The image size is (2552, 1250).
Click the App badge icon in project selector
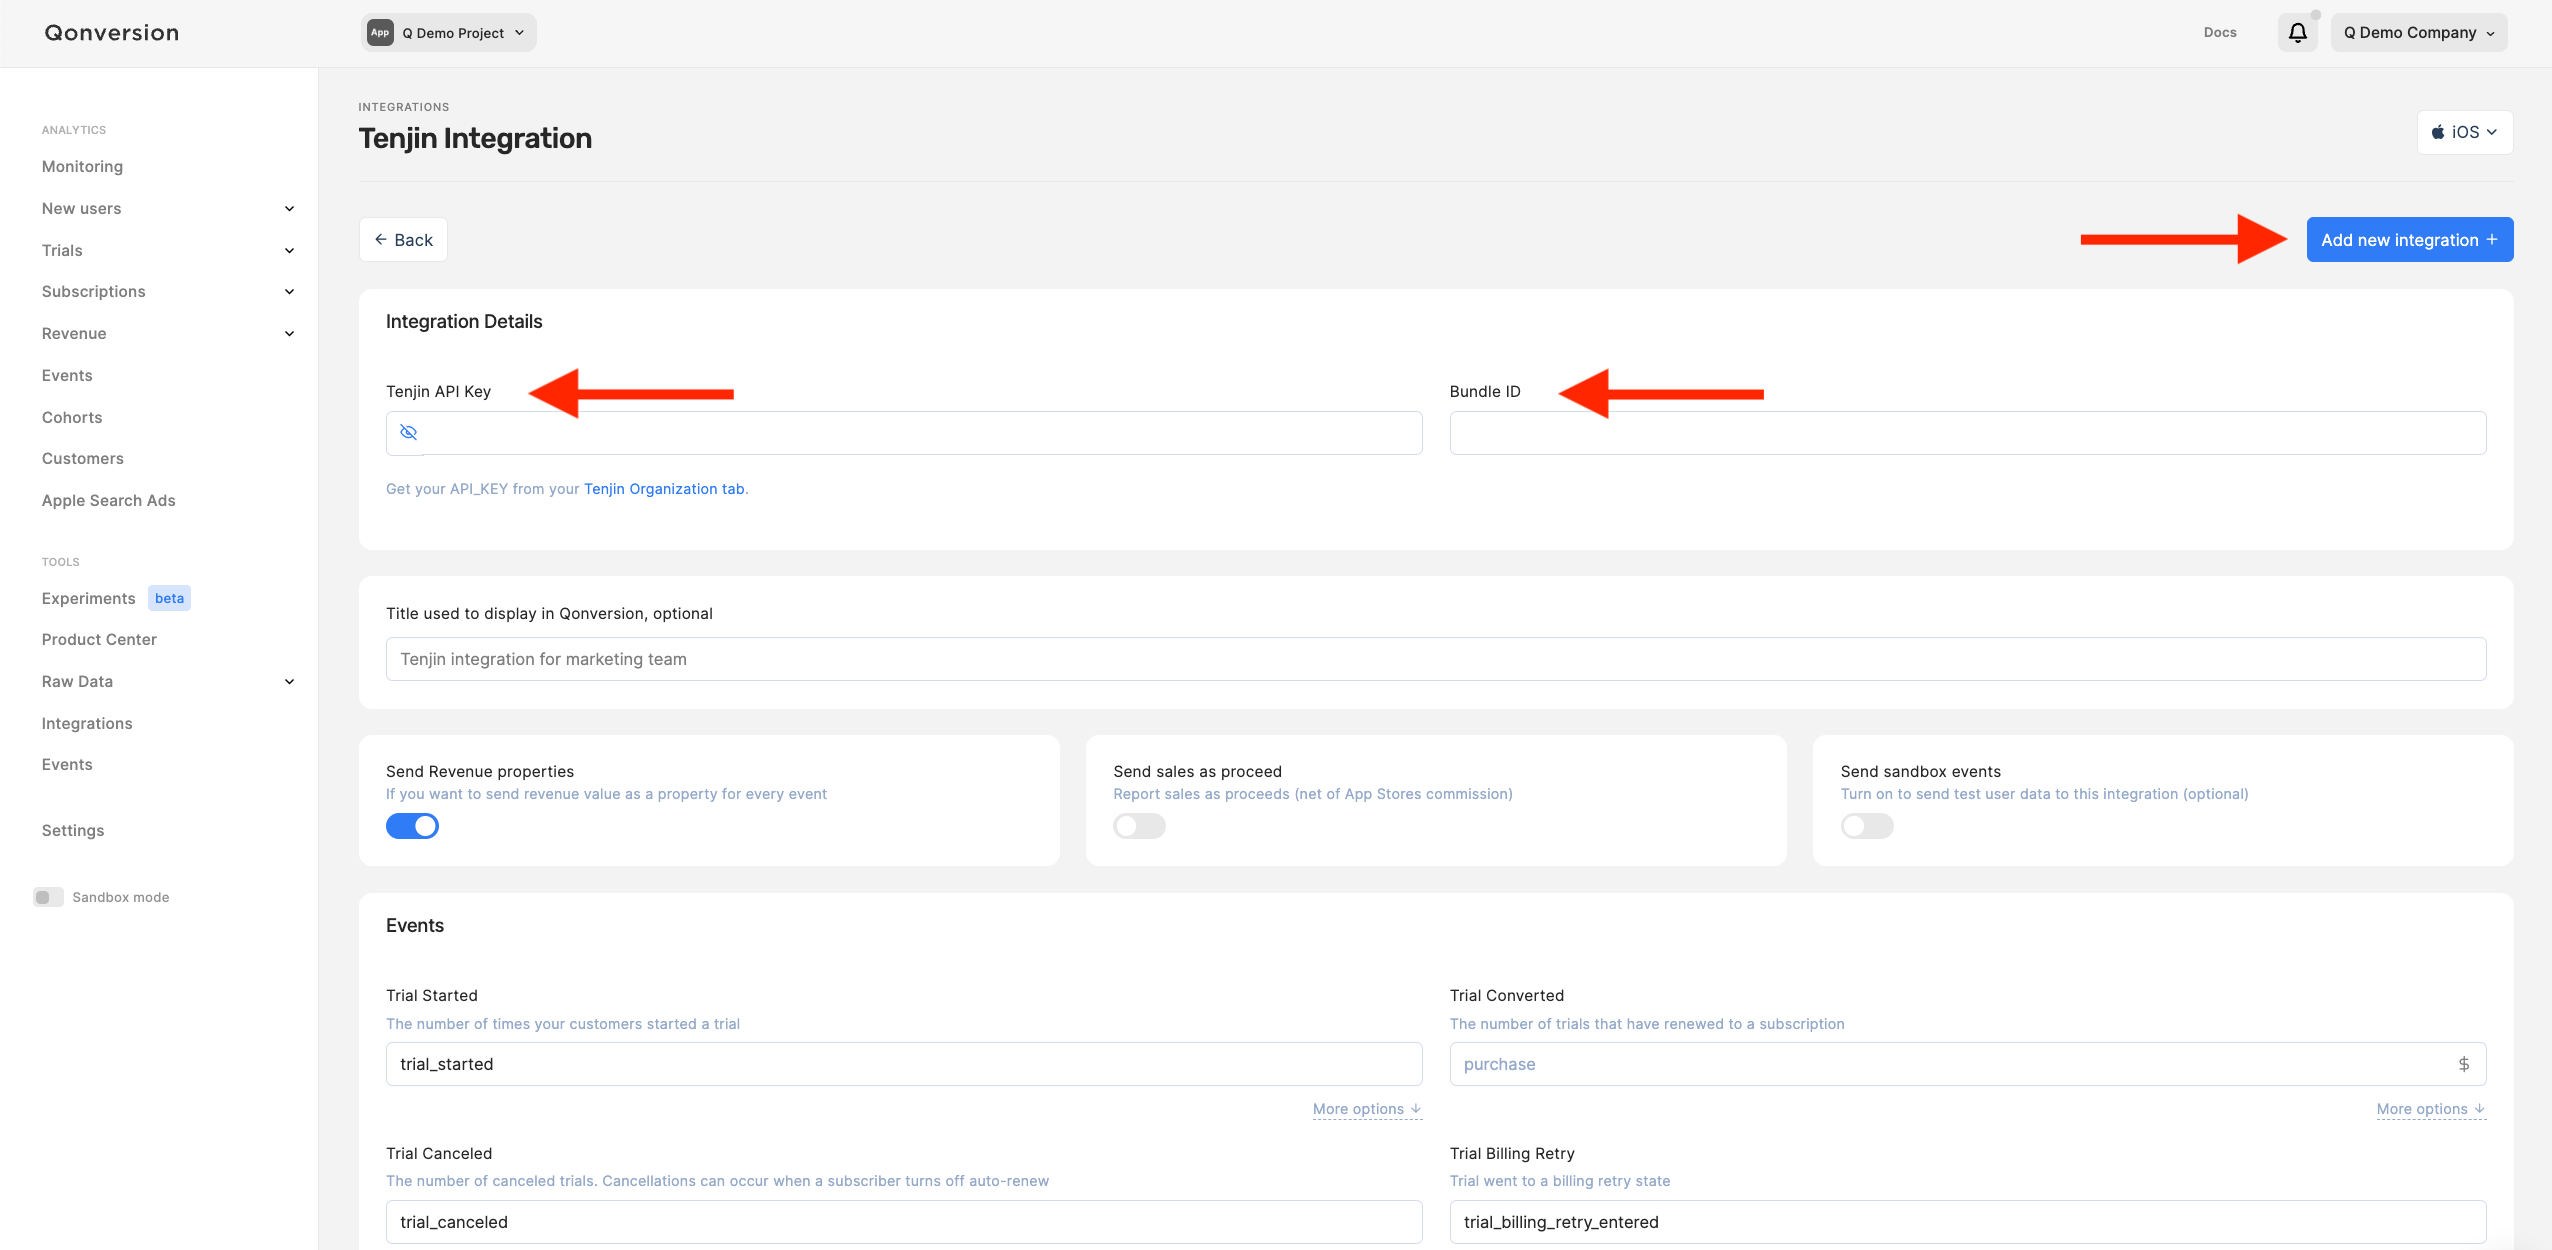click(380, 33)
